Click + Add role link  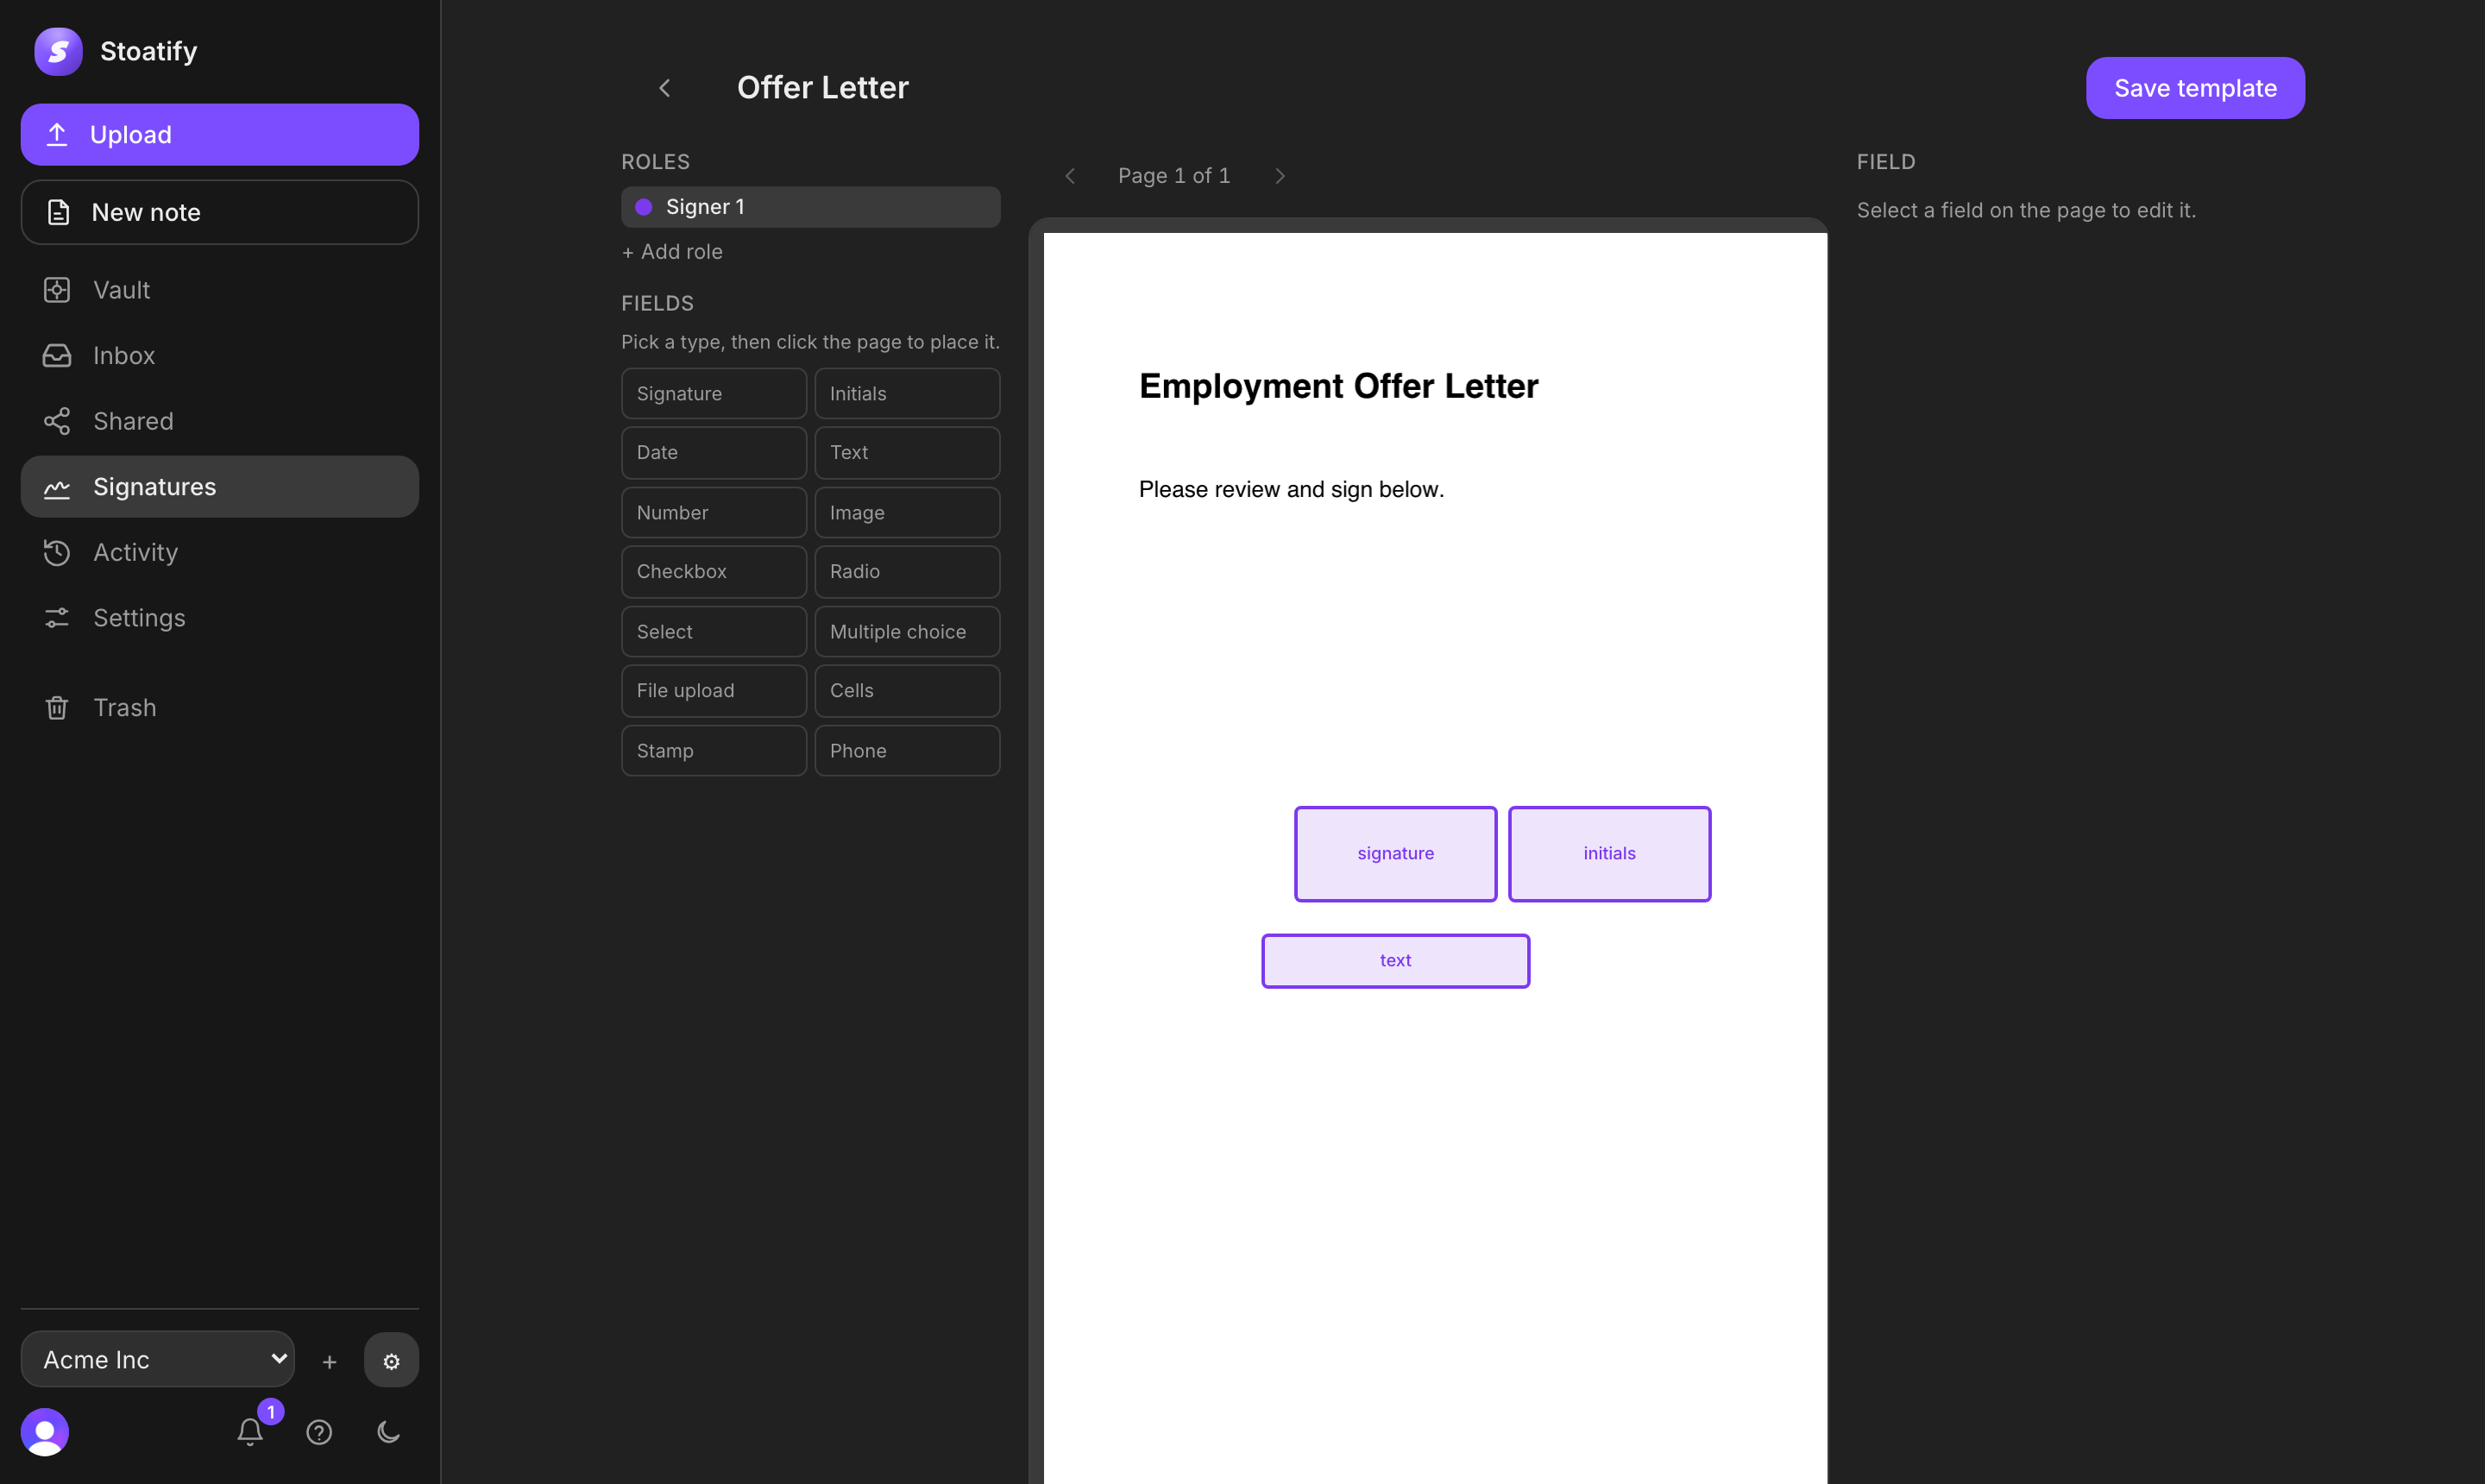pyautogui.click(x=672, y=252)
